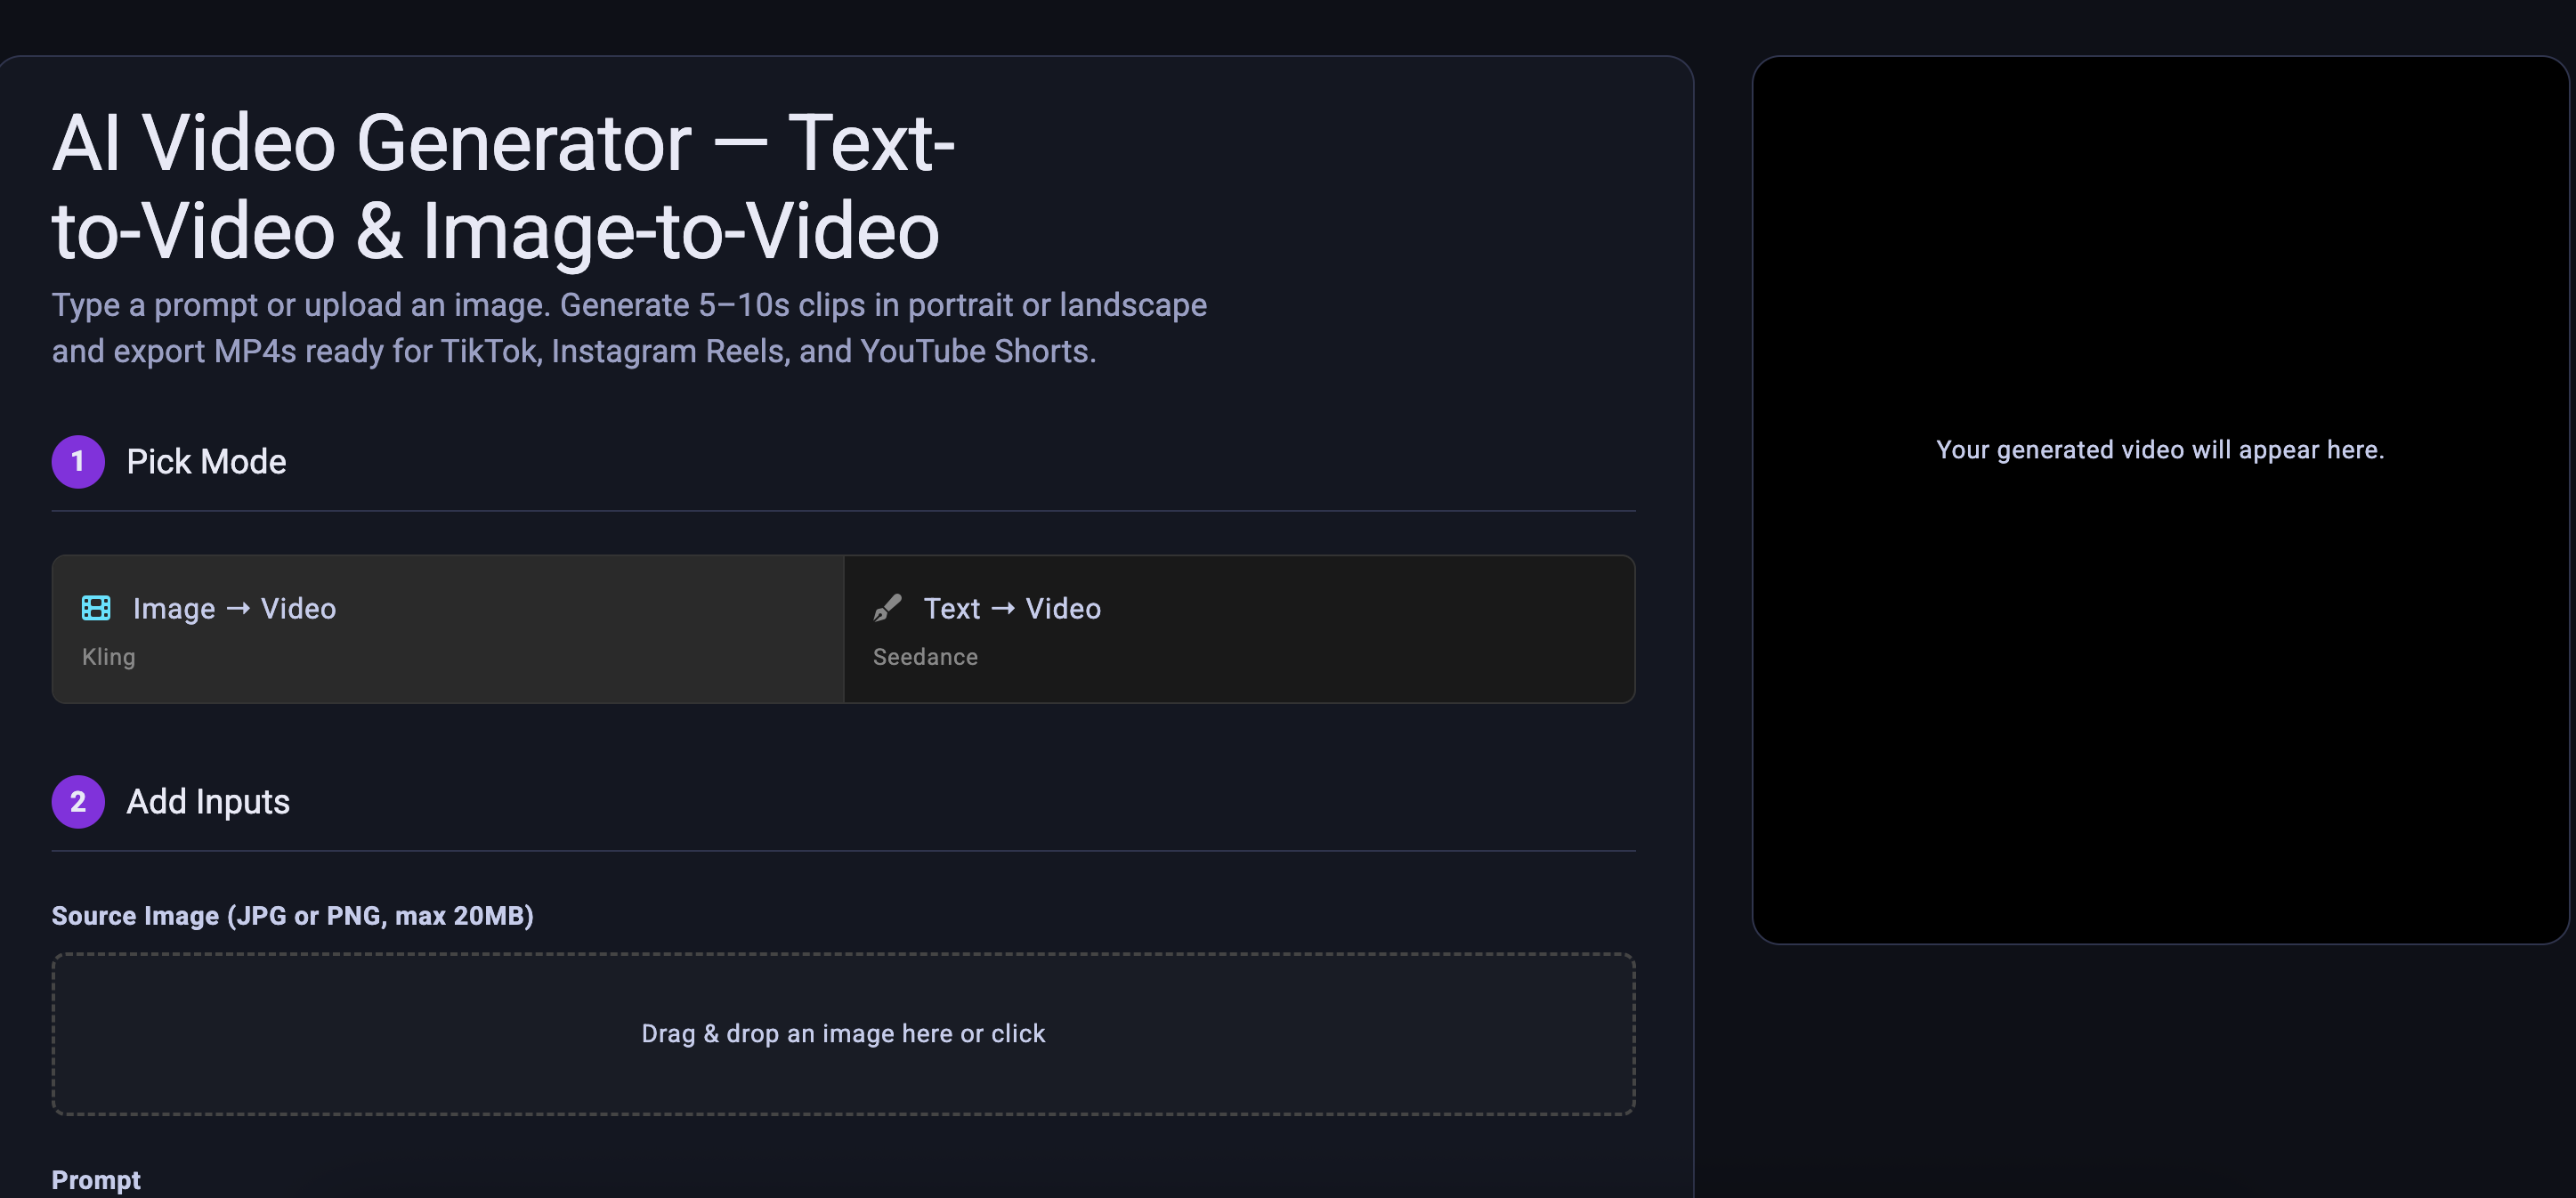2576x1198 pixels.
Task: Click the Add Inputs section heading
Action: [208, 802]
